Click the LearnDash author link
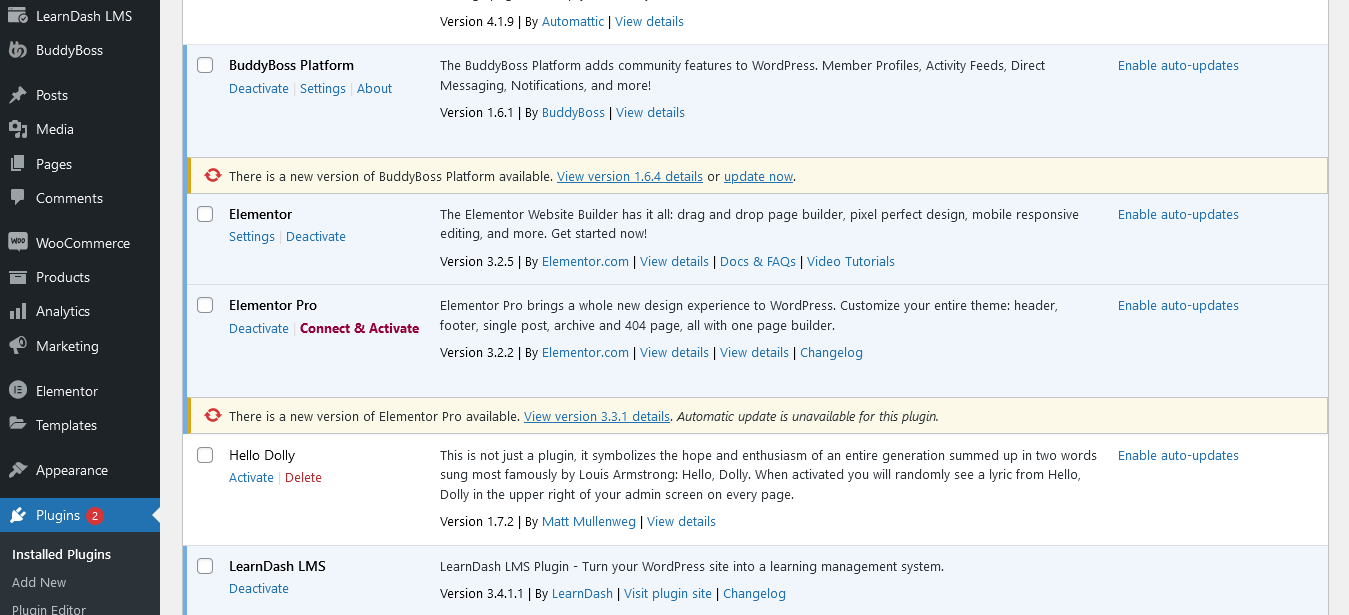This screenshot has height=615, width=1349. coord(582,593)
